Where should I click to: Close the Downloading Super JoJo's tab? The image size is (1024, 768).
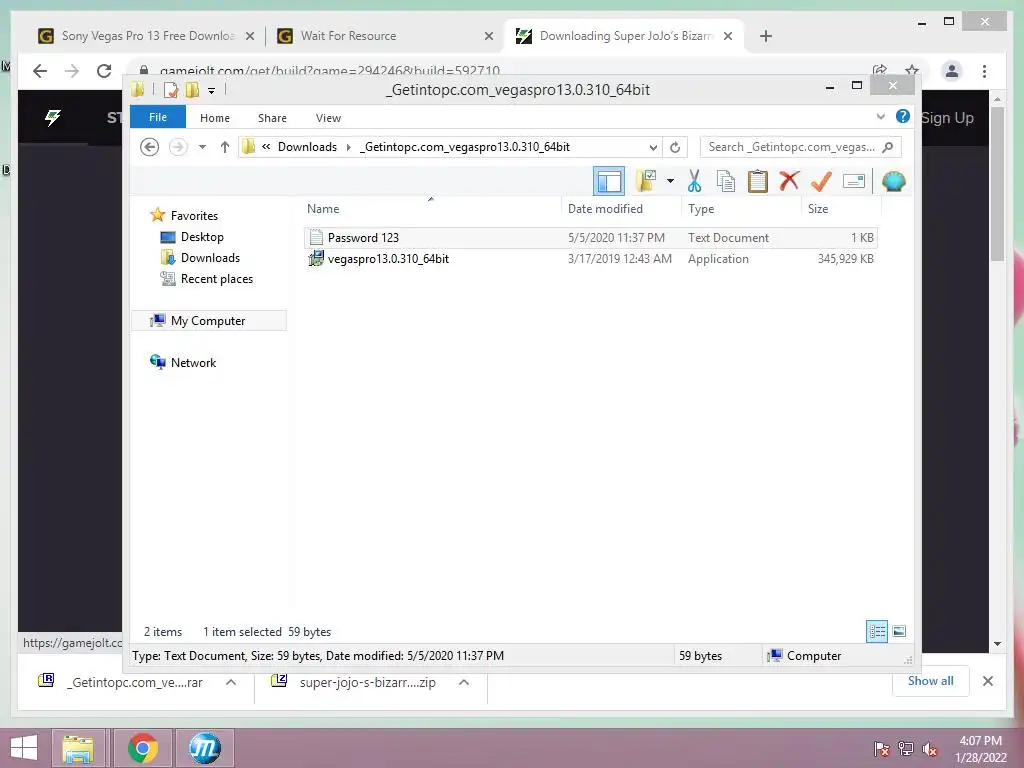click(x=728, y=36)
